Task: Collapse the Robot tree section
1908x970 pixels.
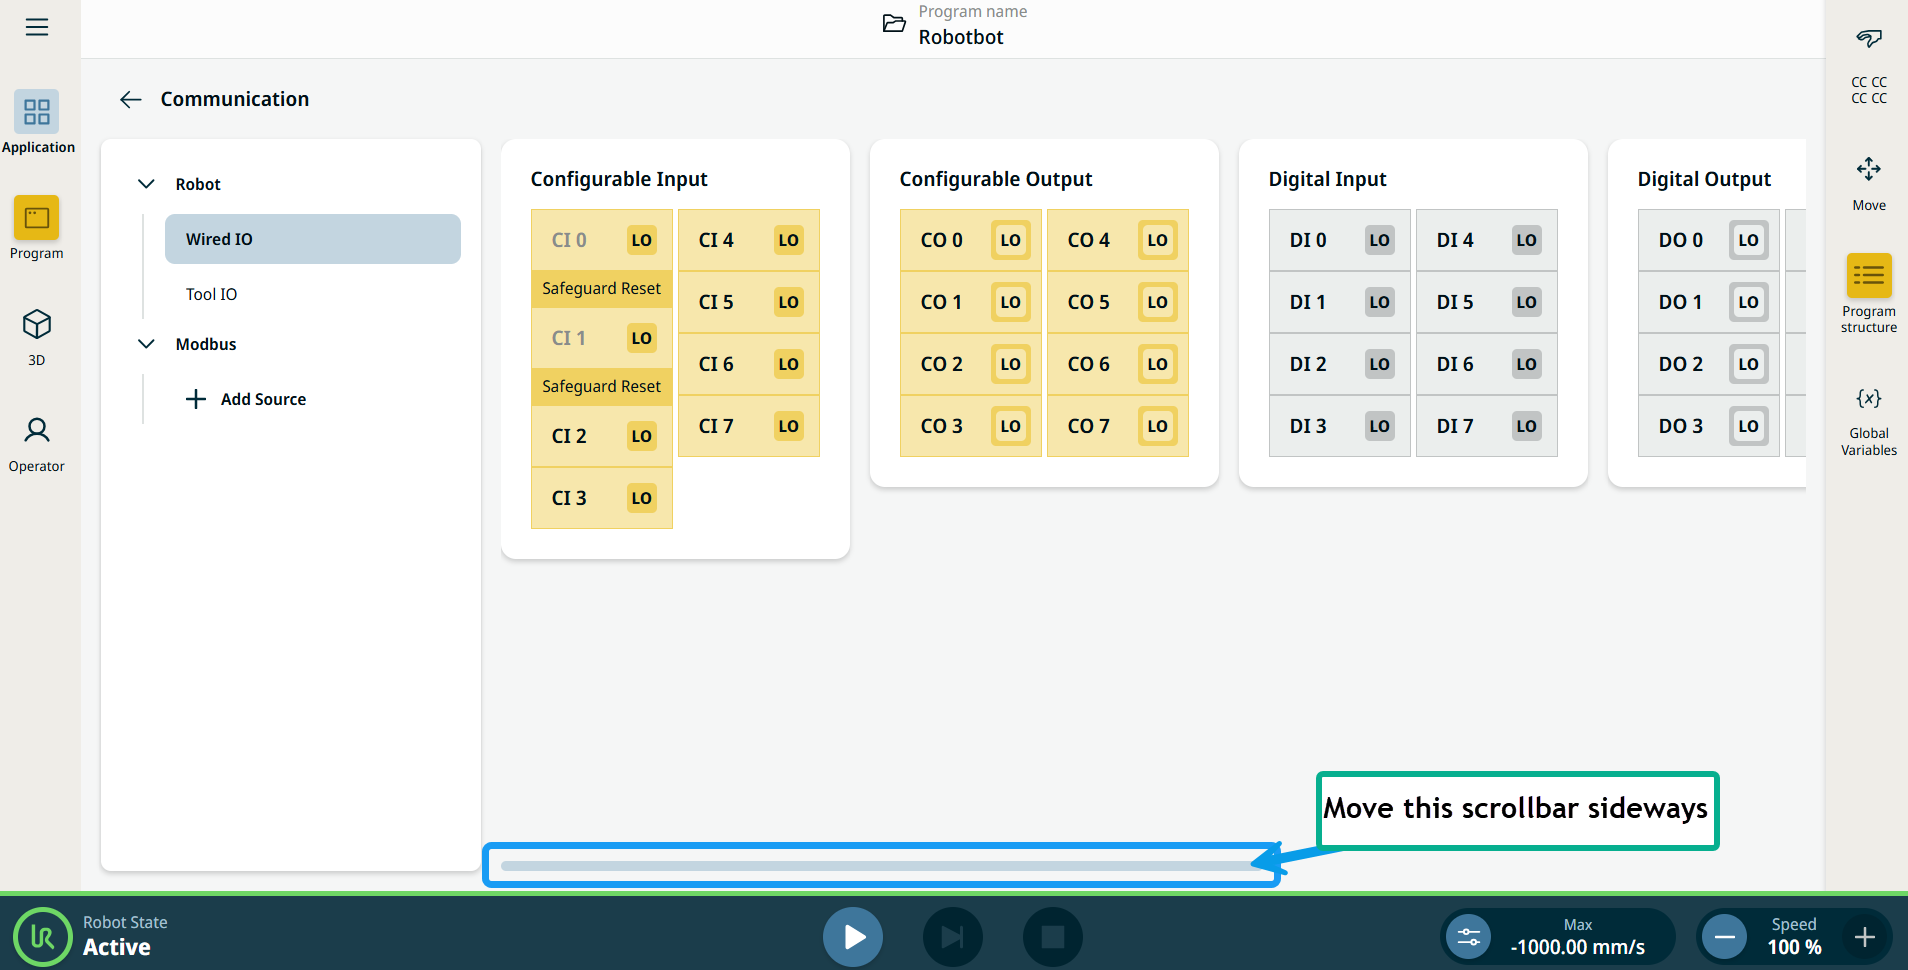Action: click(146, 184)
